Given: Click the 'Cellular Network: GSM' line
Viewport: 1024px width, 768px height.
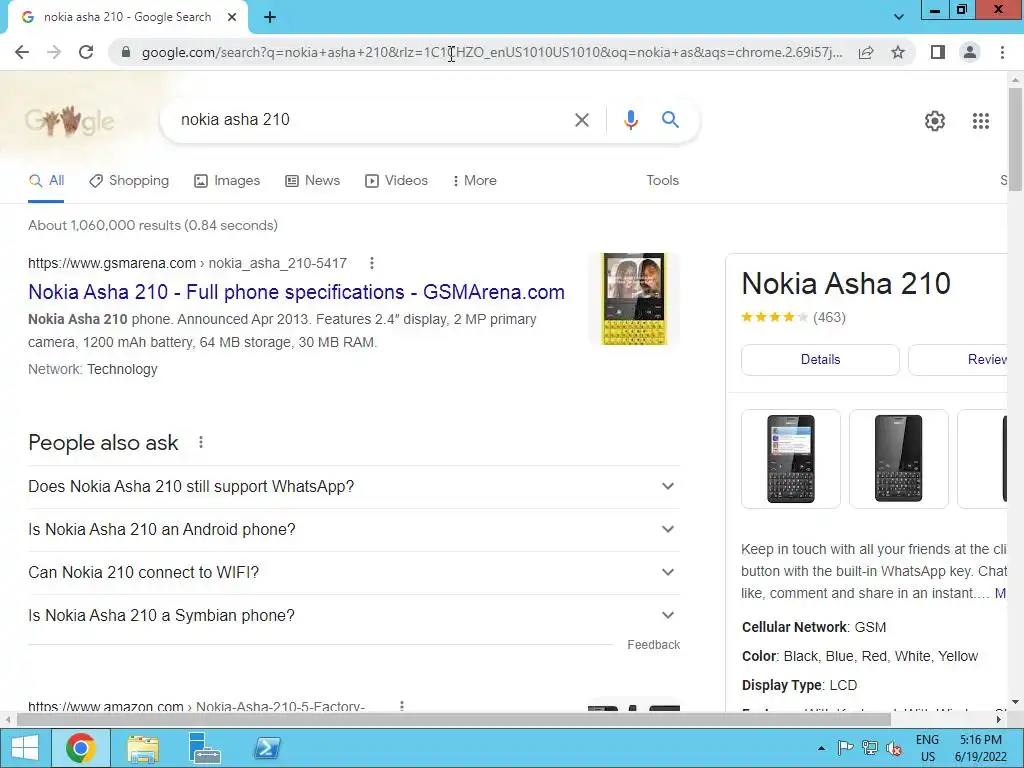Looking at the screenshot, I should pyautogui.click(x=814, y=628).
